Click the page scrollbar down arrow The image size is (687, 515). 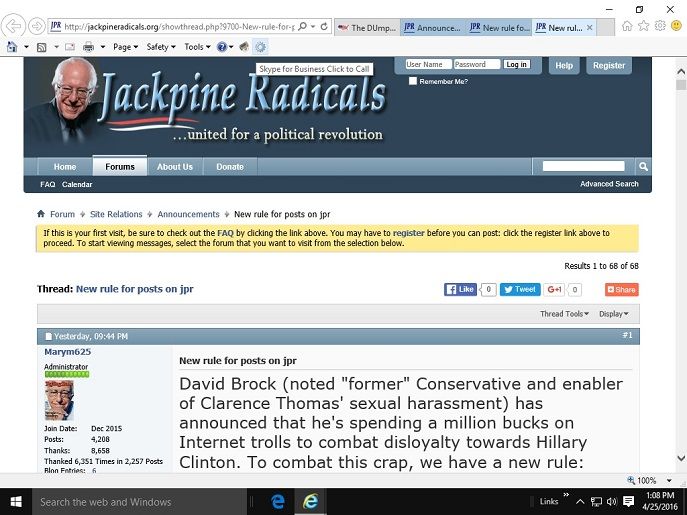tap(681, 458)
